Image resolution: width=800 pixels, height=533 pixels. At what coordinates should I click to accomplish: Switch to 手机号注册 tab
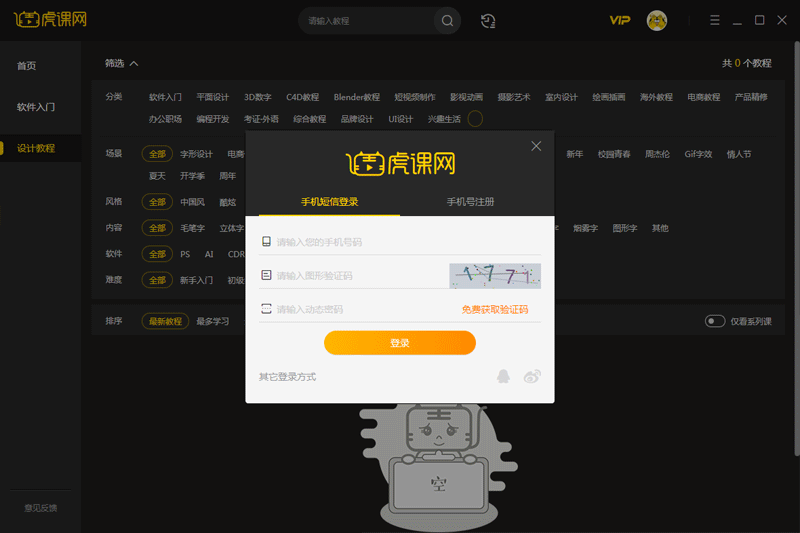coord(470,202)
